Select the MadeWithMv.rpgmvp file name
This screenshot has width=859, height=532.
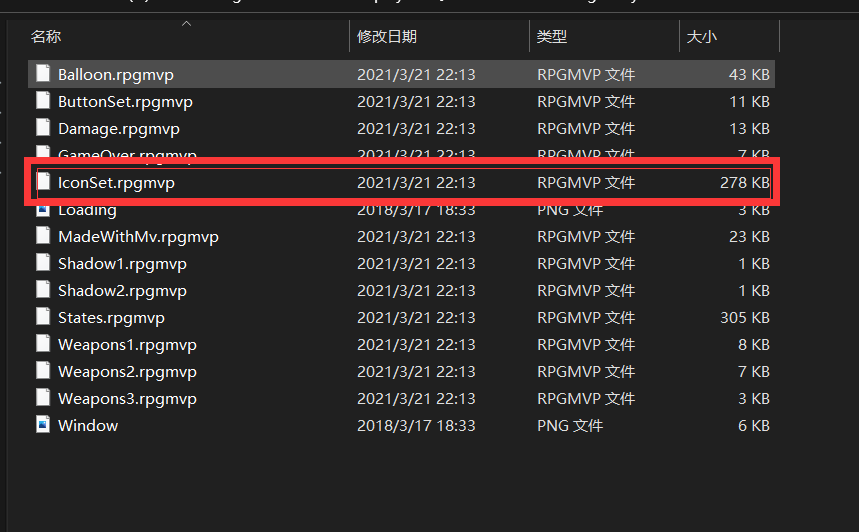click(x=138, y=237)
